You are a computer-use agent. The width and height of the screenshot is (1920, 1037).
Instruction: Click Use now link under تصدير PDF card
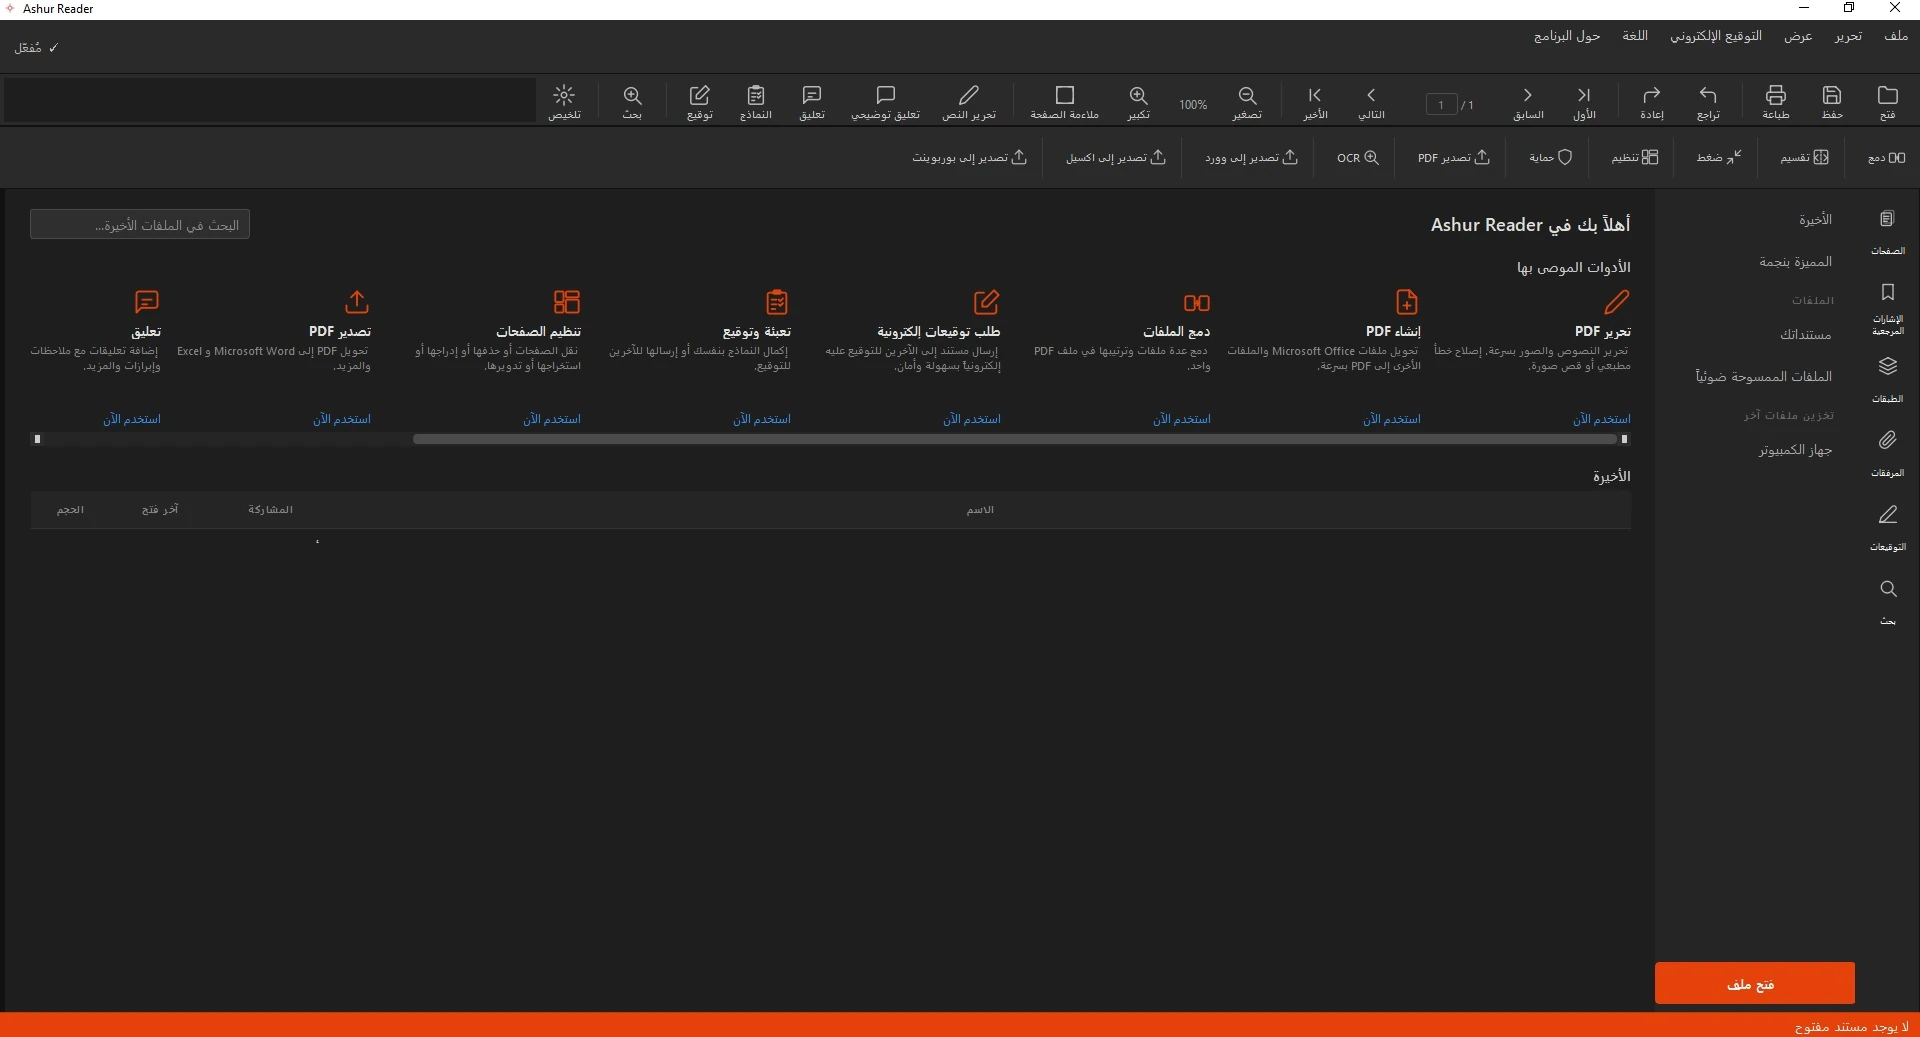click(x=341, y=419)
